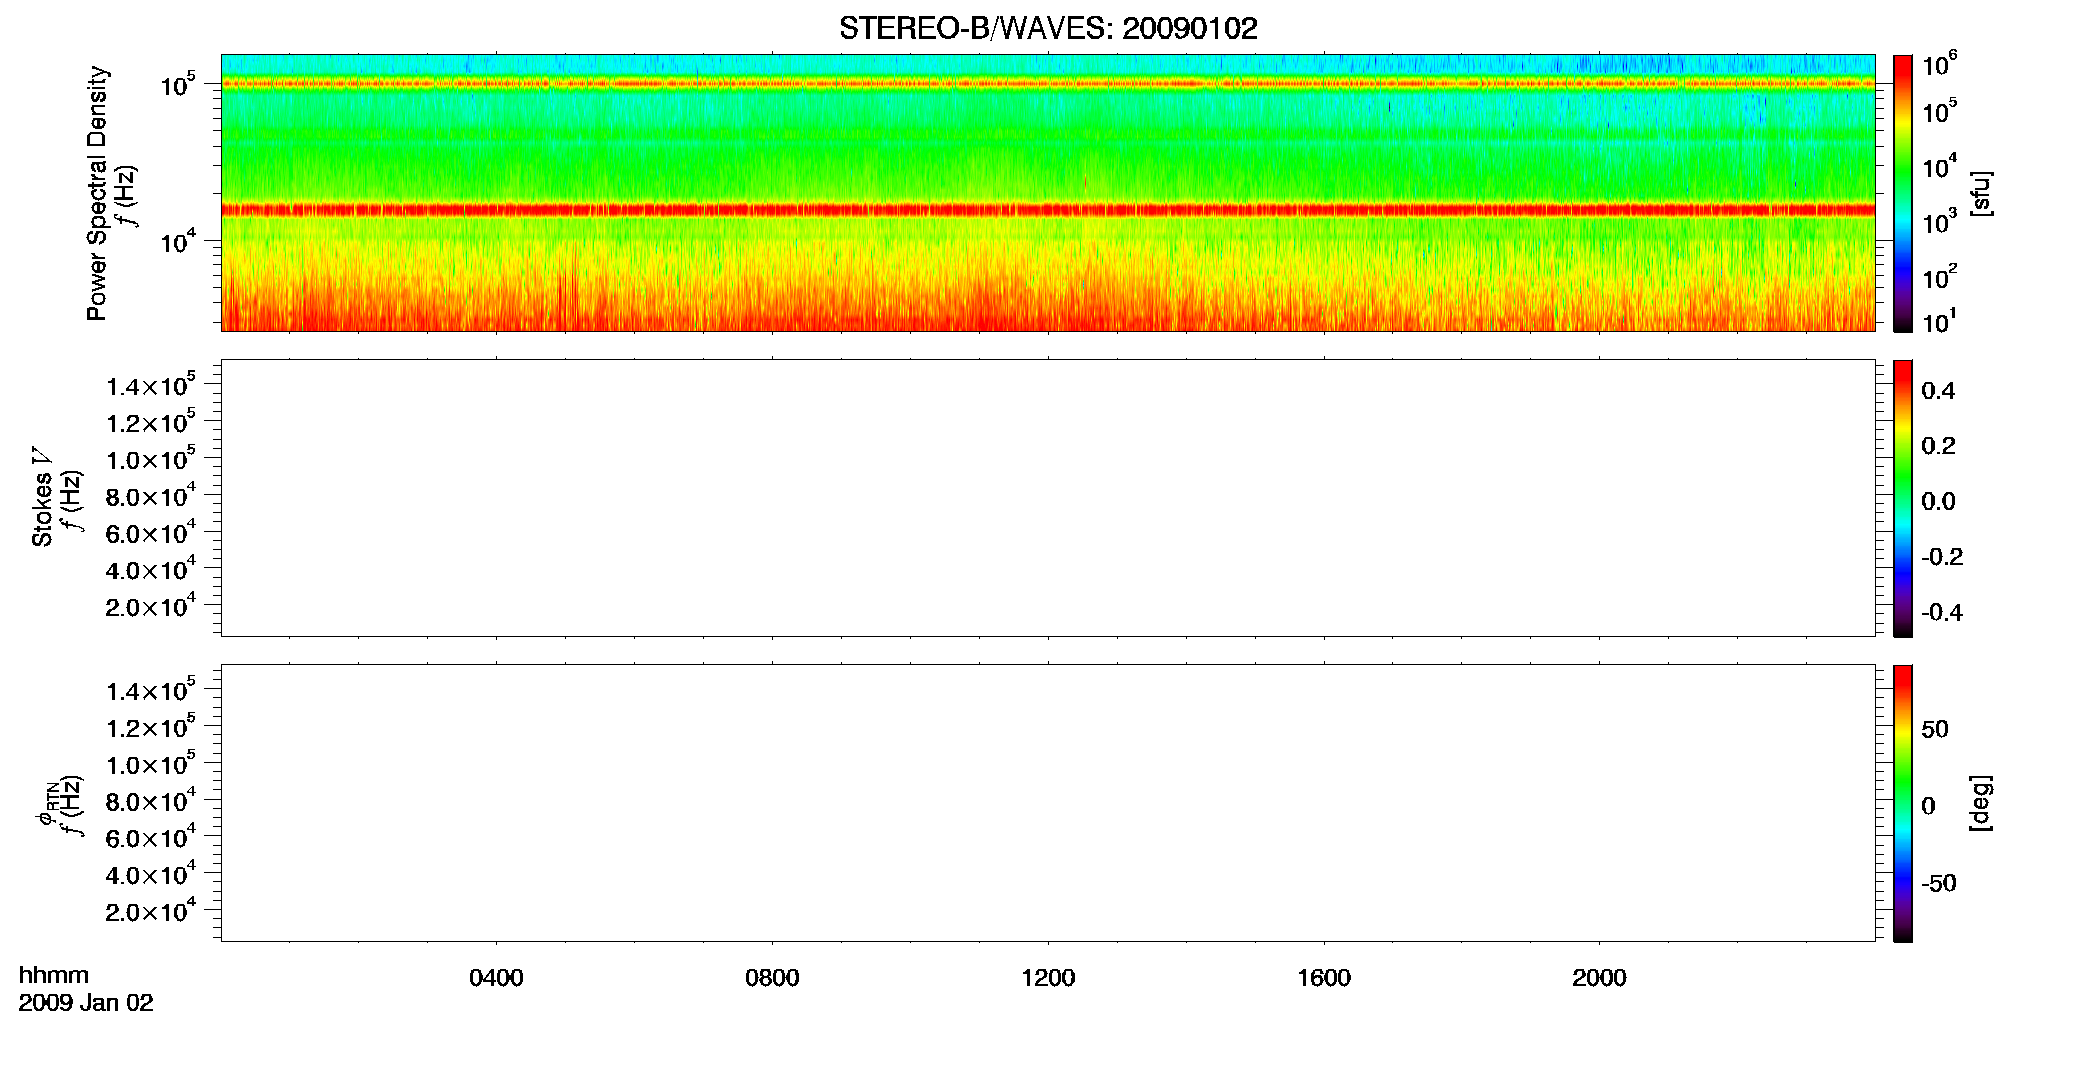
Task: Click the phi RTN degree colorbar
Action: tap(1902, 803)
